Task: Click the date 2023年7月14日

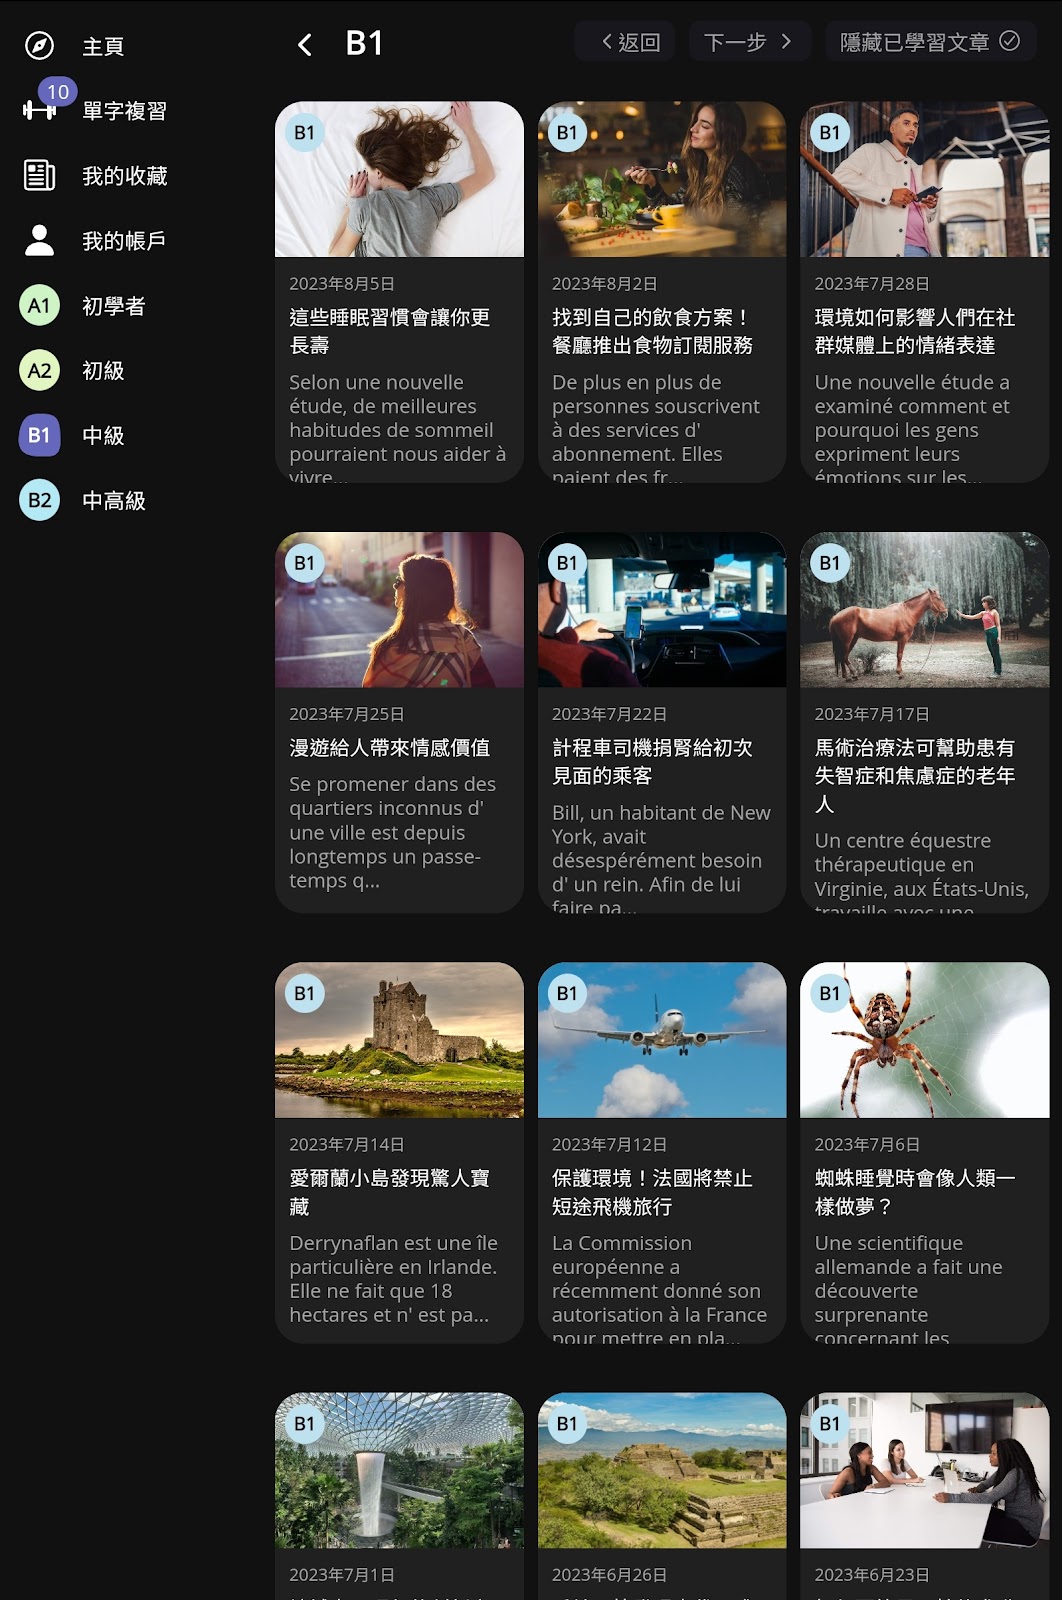Action: click(x=347, y=1144)
